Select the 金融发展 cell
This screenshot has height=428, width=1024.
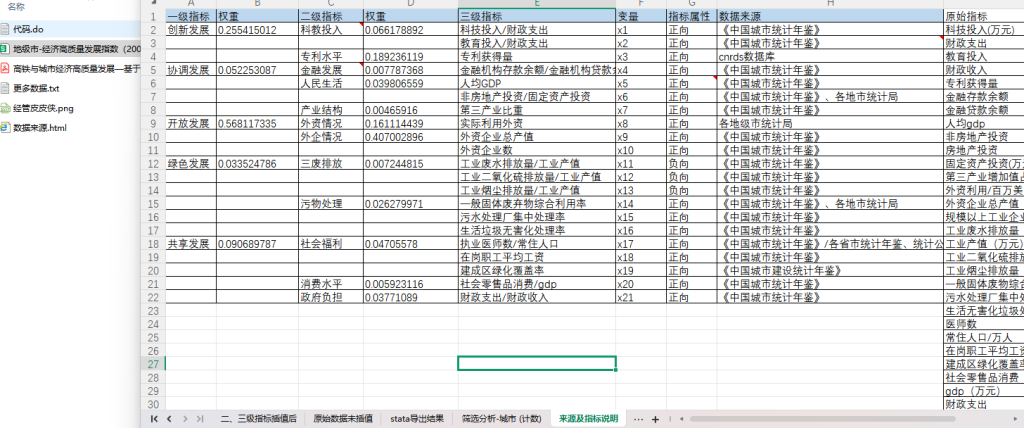pyautogui.click(x=330, y=70)
